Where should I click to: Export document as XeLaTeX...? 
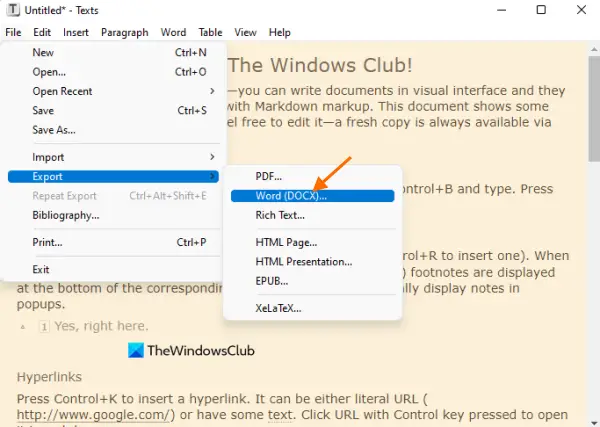tap(313, 308)
